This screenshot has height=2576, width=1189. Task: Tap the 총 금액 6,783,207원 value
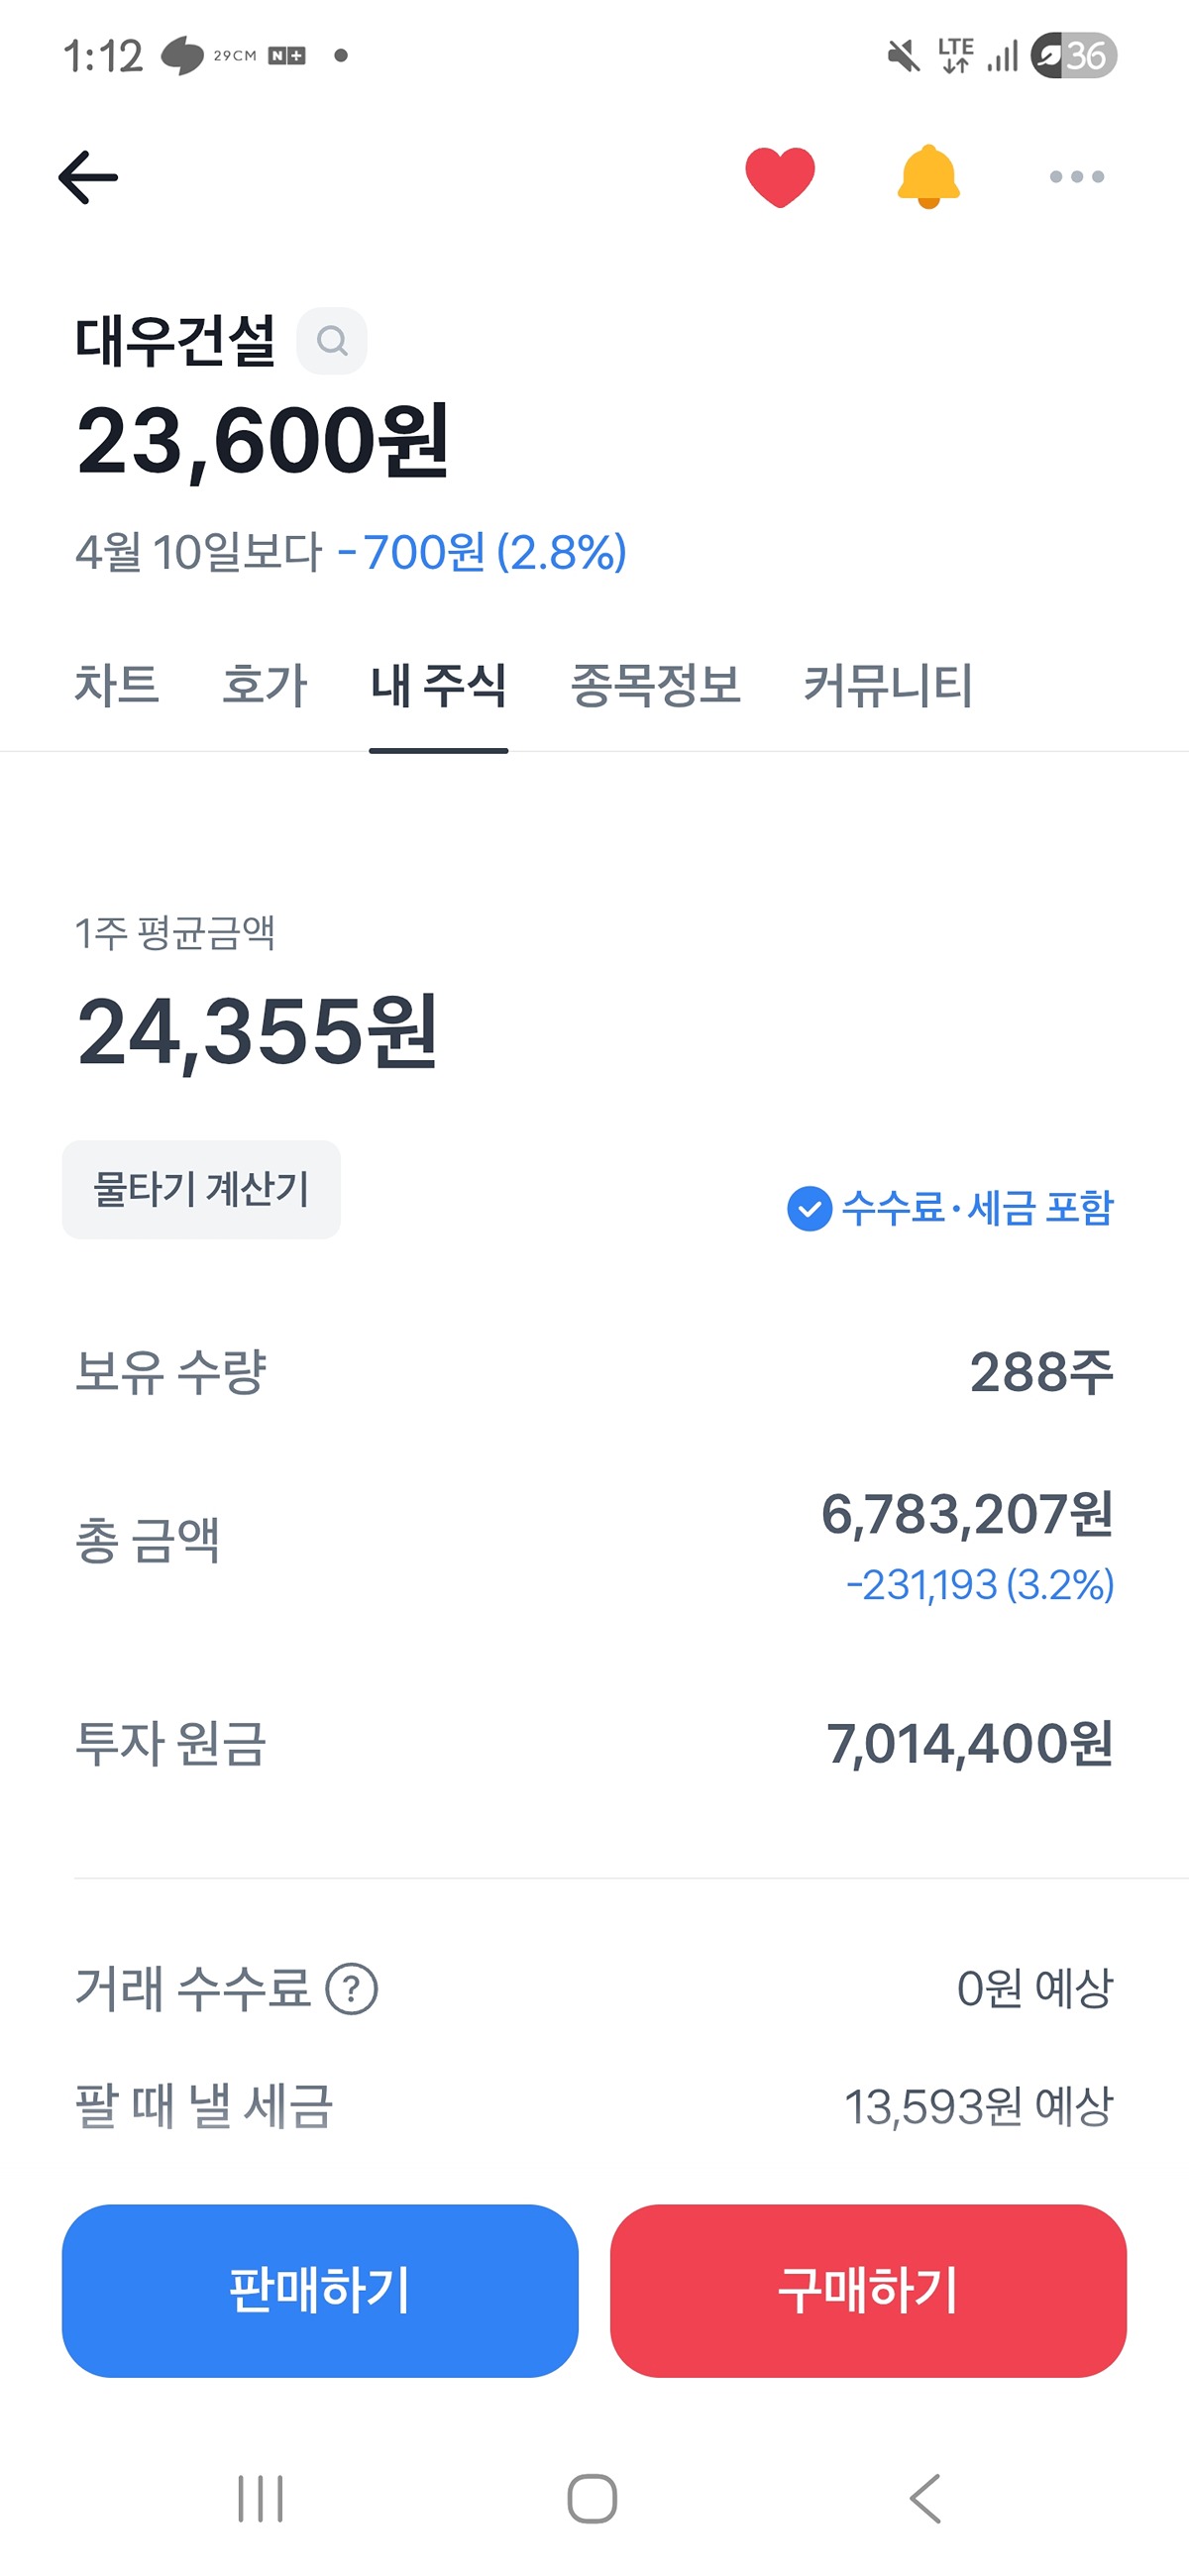click(966, 1514)
